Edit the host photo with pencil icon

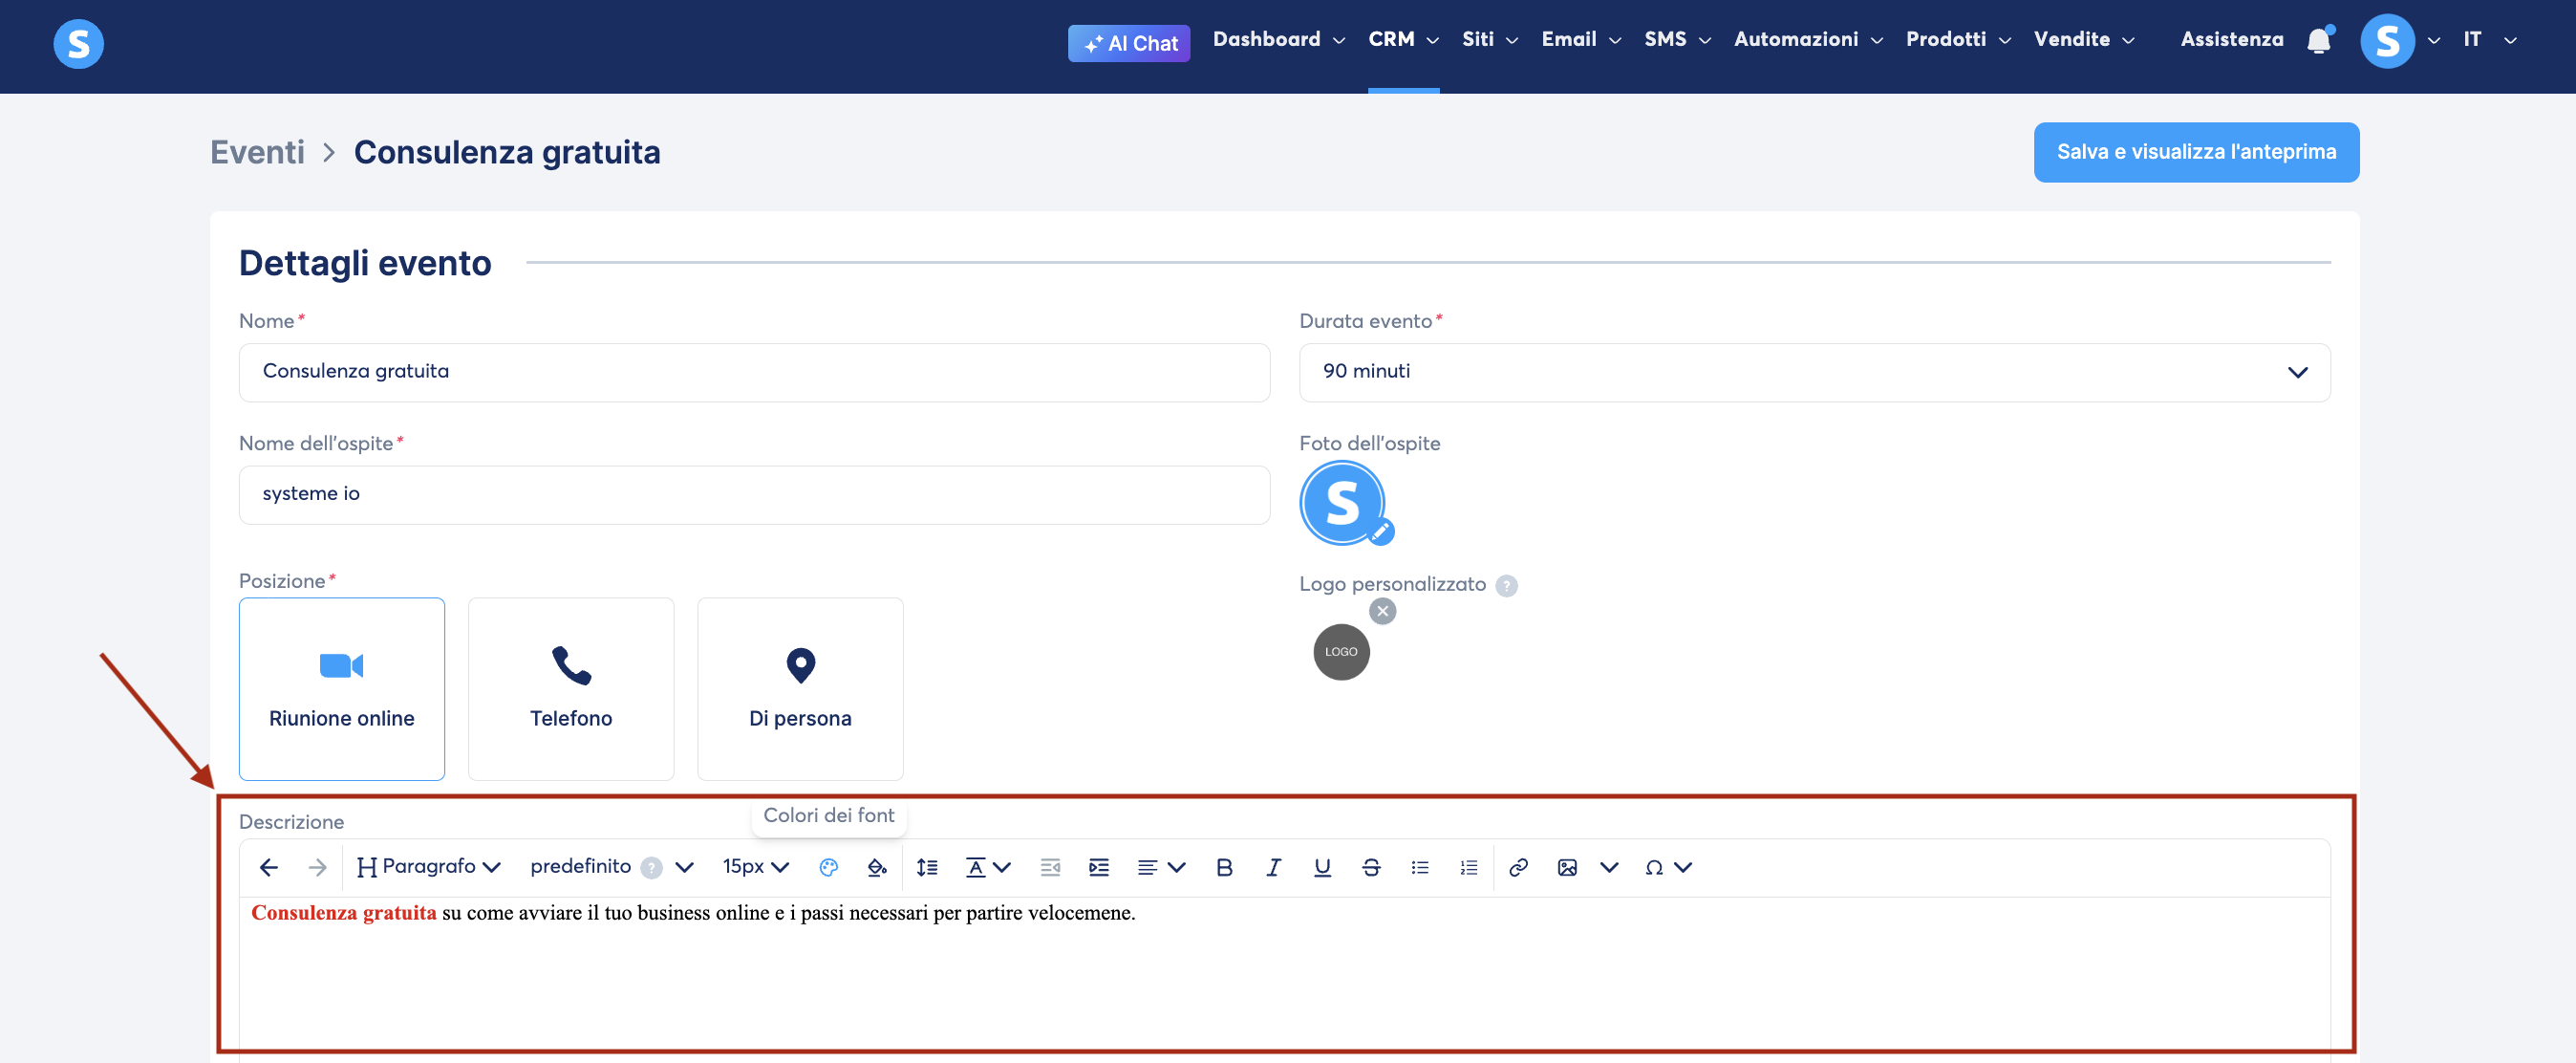tap(1381, 532)
